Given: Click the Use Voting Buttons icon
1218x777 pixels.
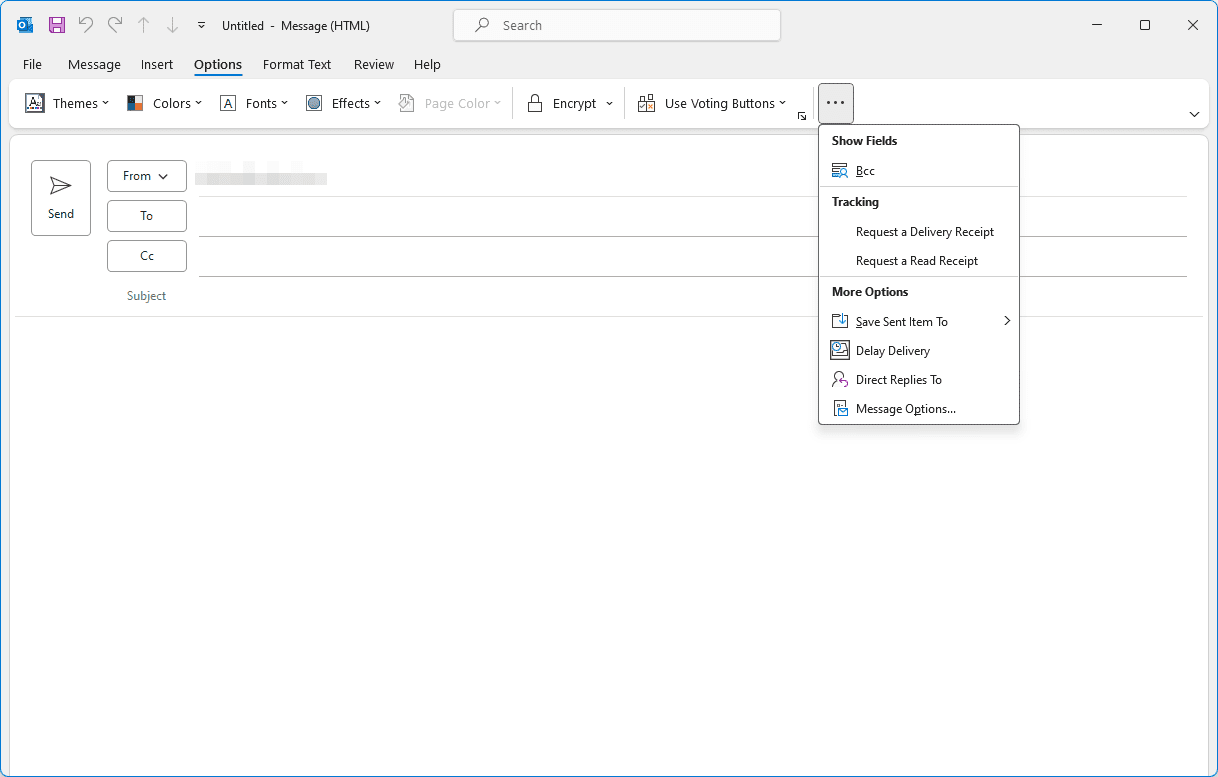Looking at the screenshot, I should point(713,102).
